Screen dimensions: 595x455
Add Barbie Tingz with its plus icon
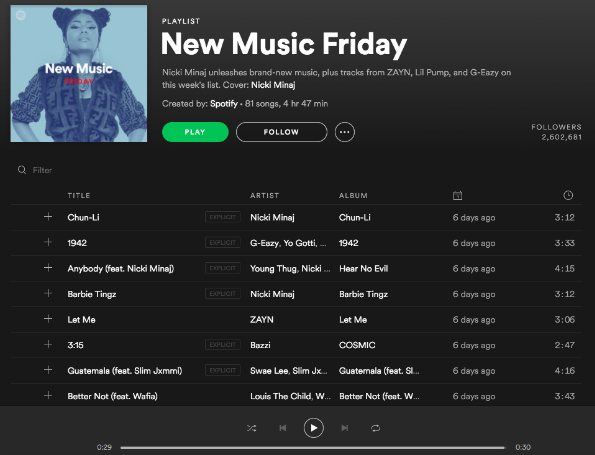click(x=48, y=293)
